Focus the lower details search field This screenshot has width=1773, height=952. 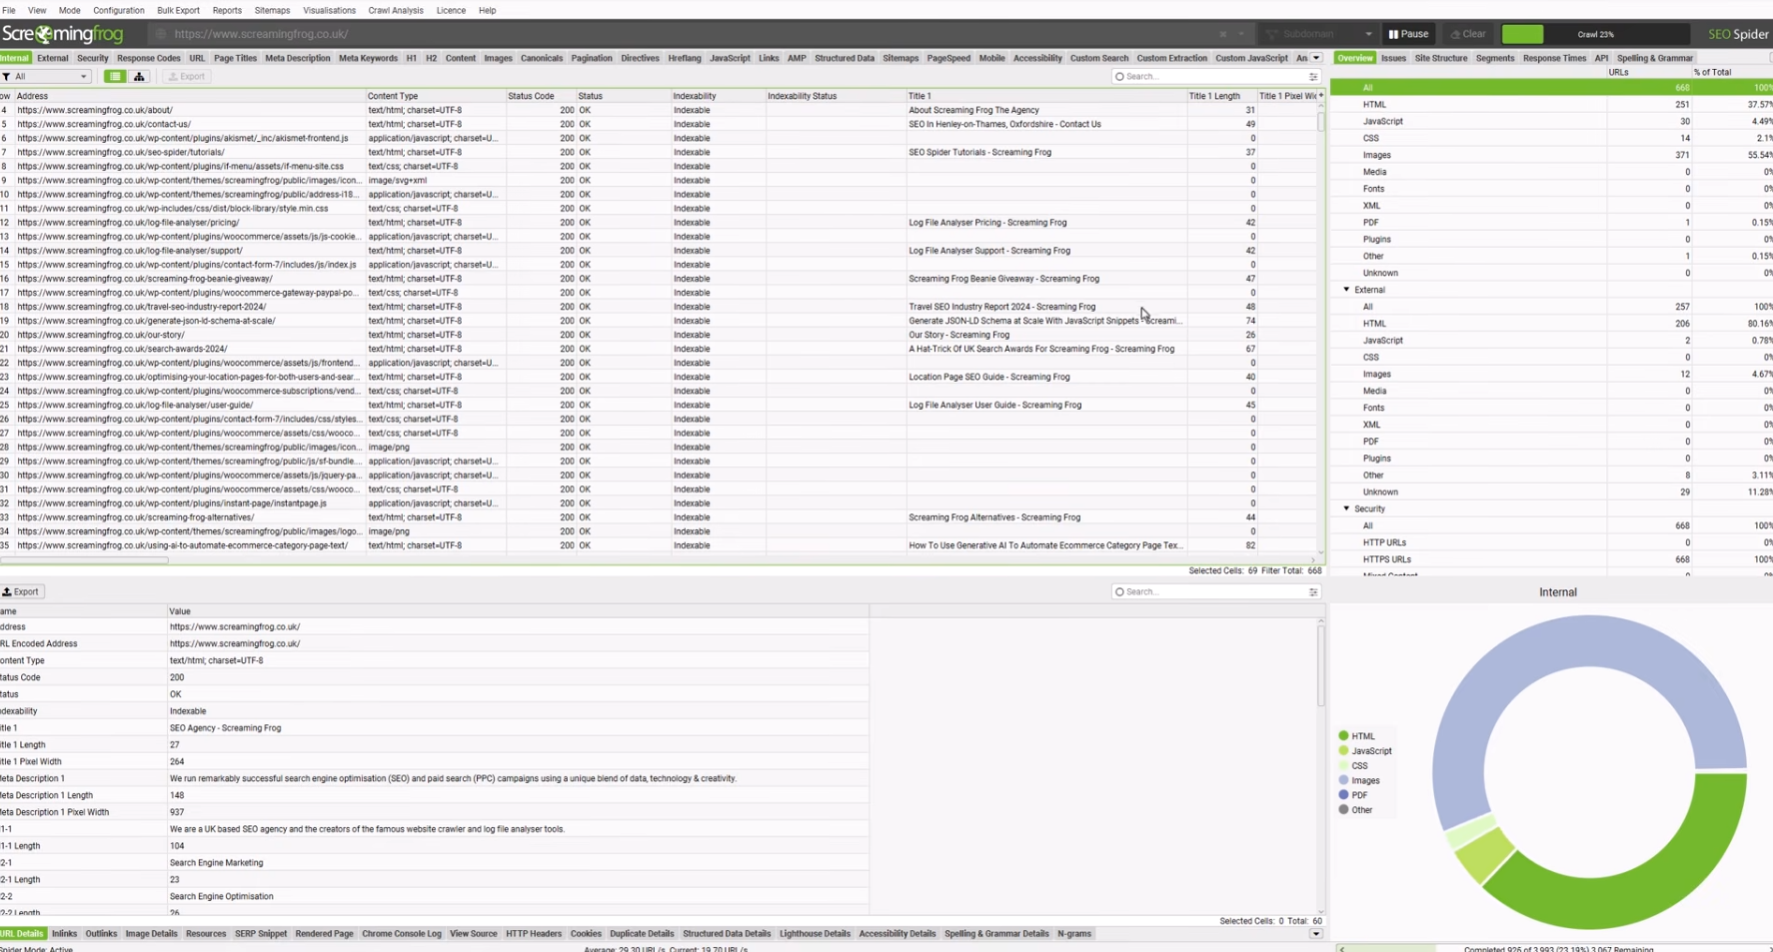click(x=1214, y=592)
